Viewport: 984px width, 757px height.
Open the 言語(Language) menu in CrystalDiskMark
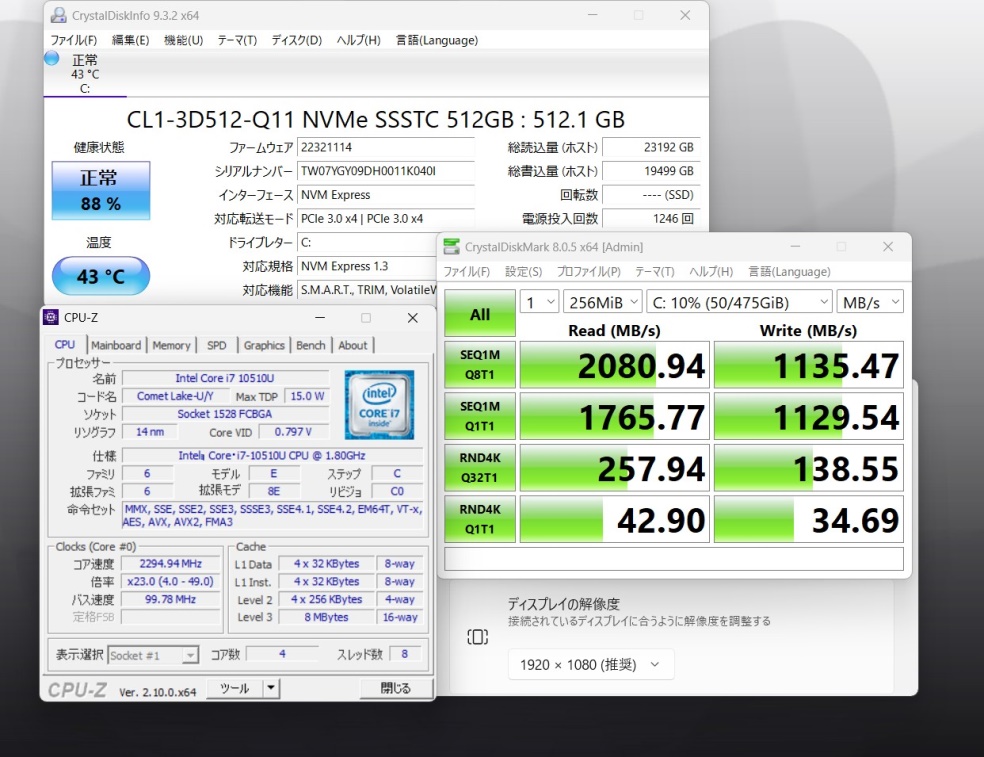[x=789, y=272]
